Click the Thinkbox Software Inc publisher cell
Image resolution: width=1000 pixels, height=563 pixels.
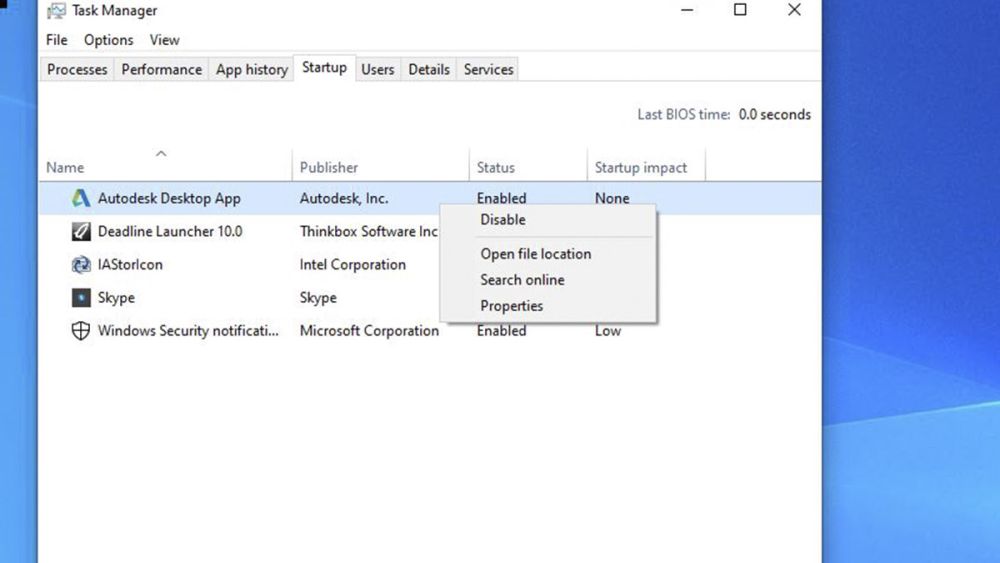[369, 231]
